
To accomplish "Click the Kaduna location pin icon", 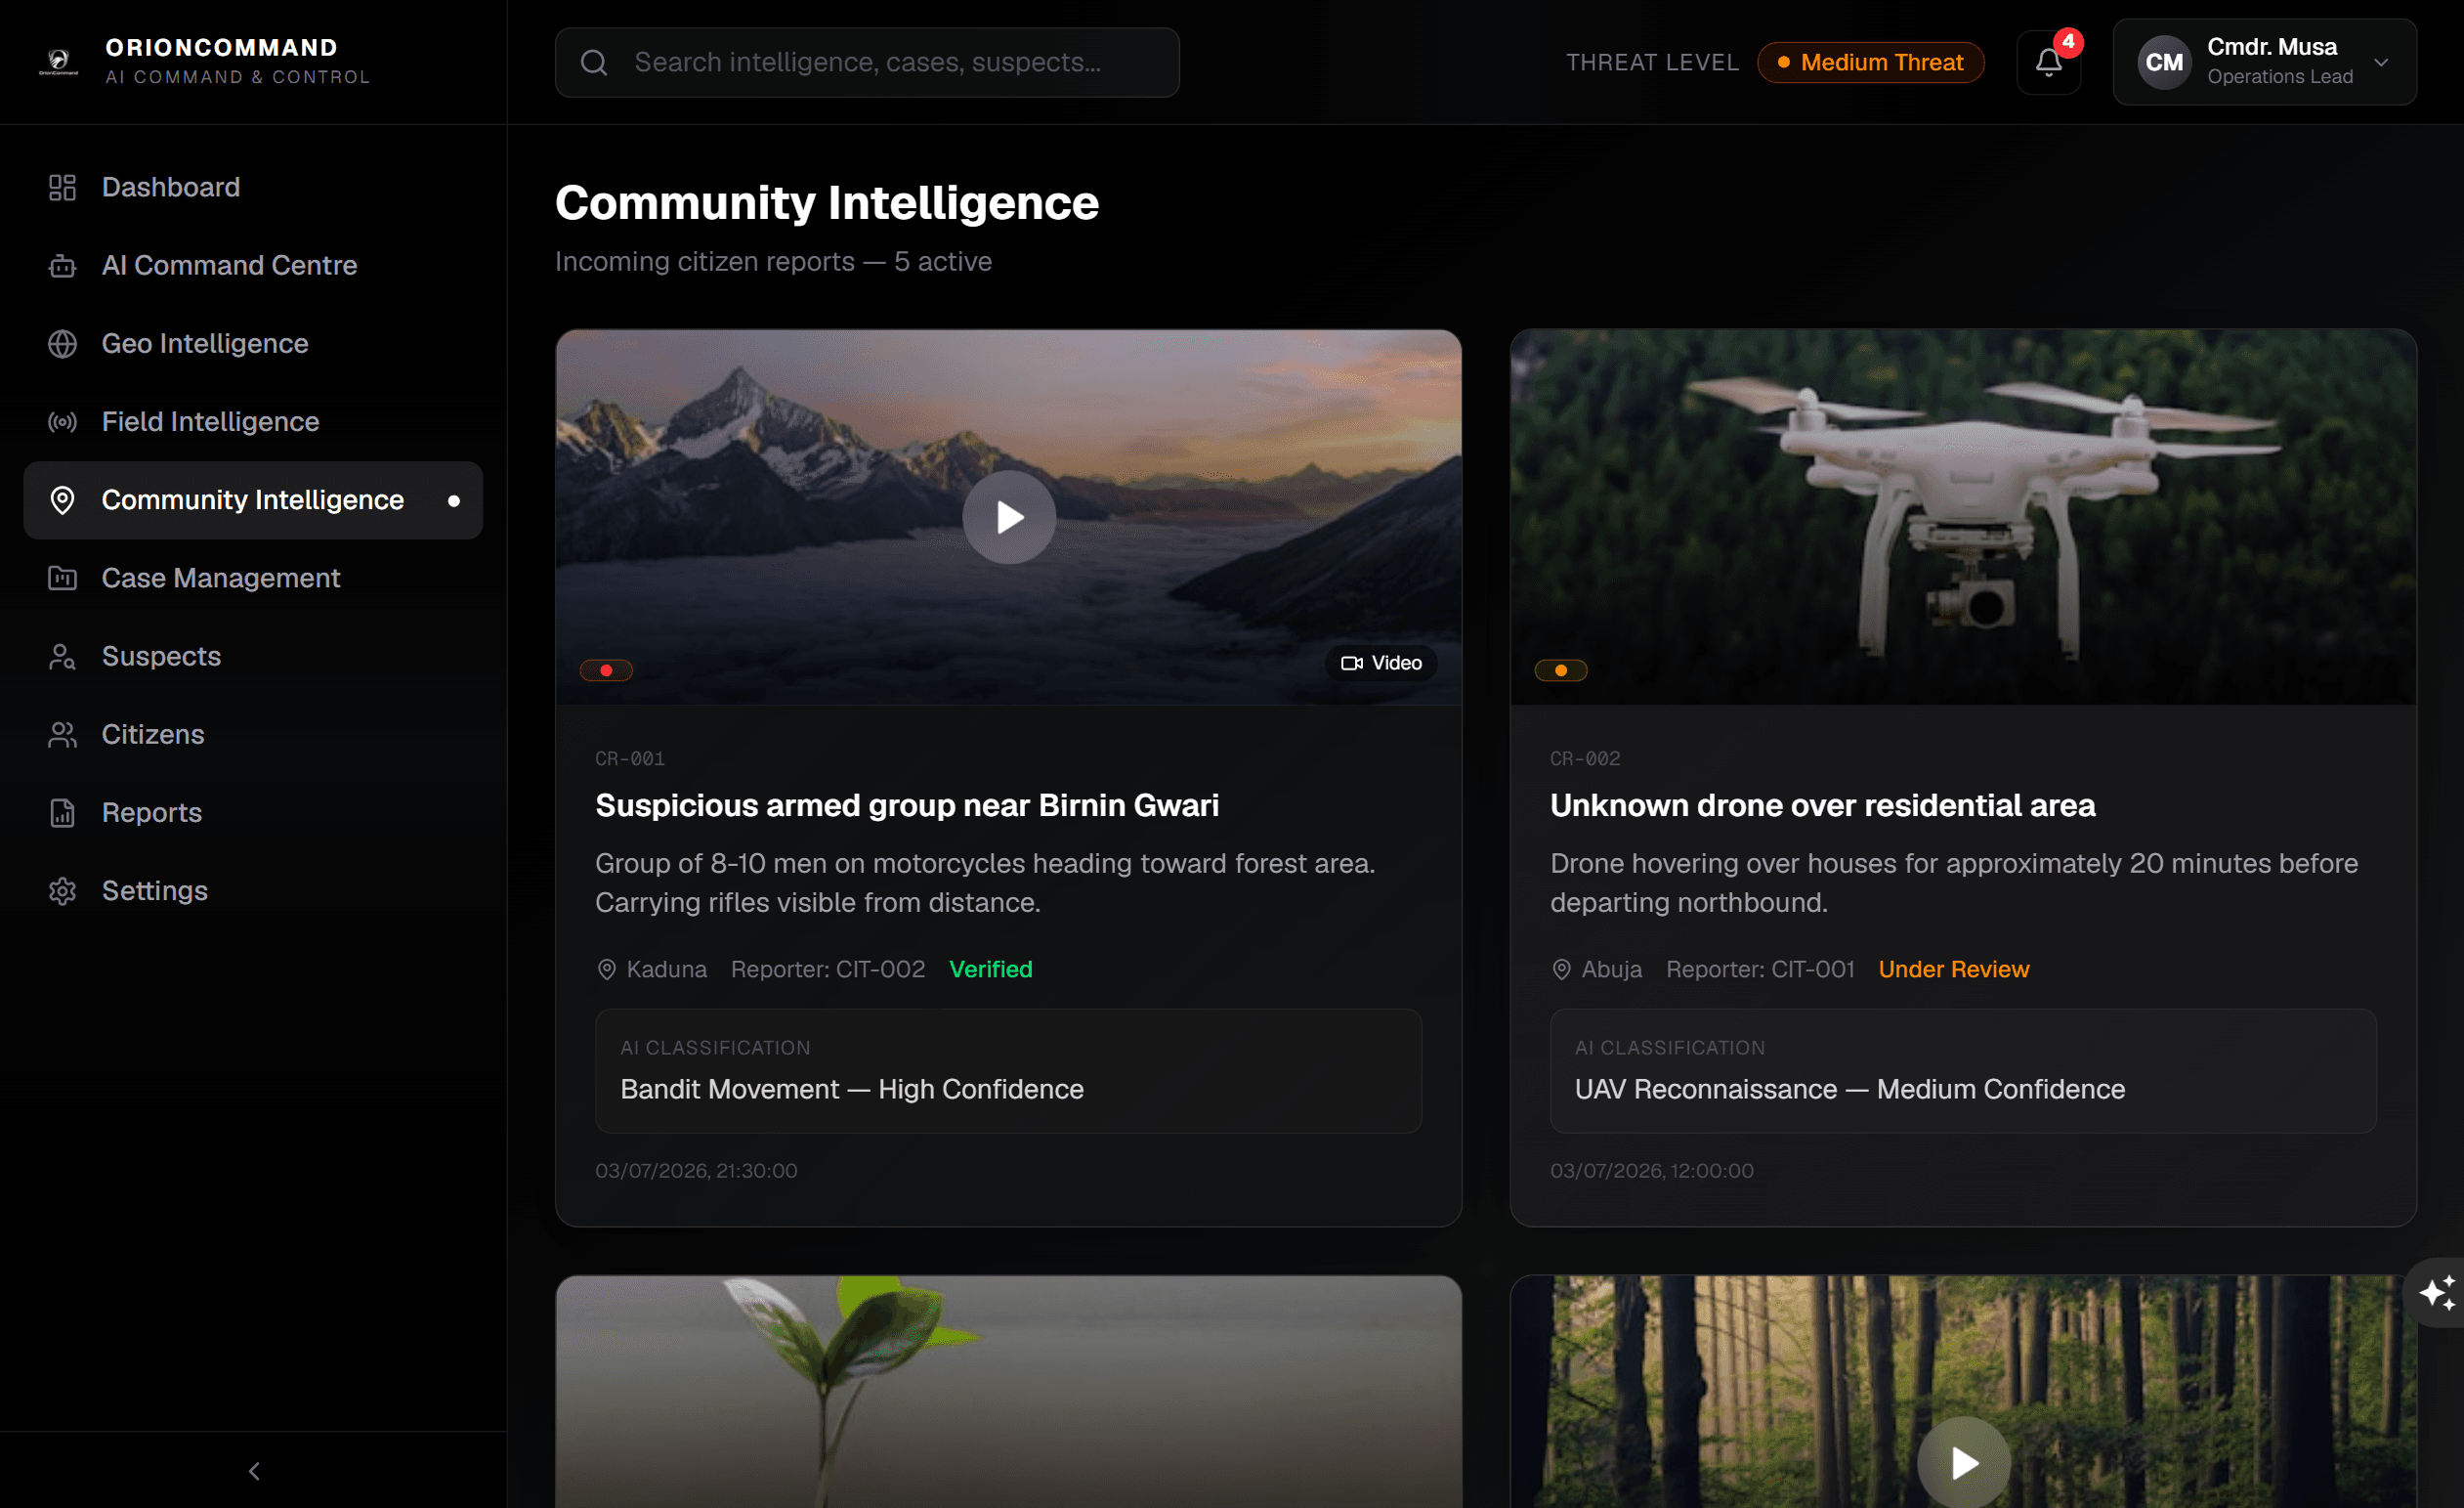I will point(606,969).
